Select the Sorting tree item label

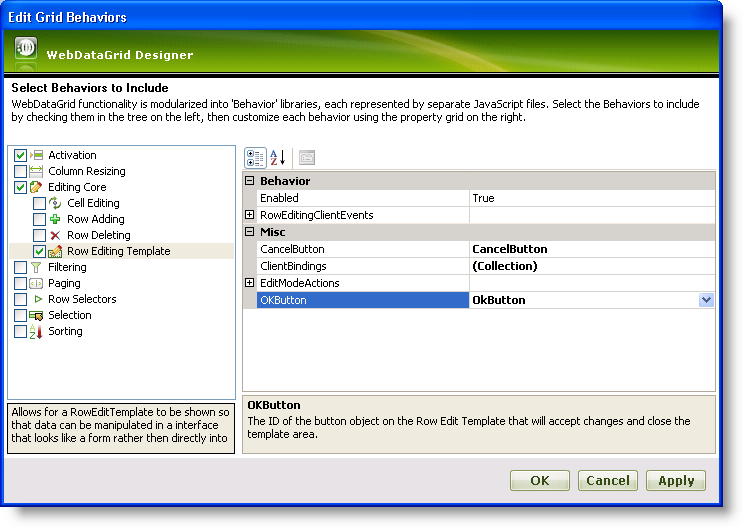click(x=65, y=331)
